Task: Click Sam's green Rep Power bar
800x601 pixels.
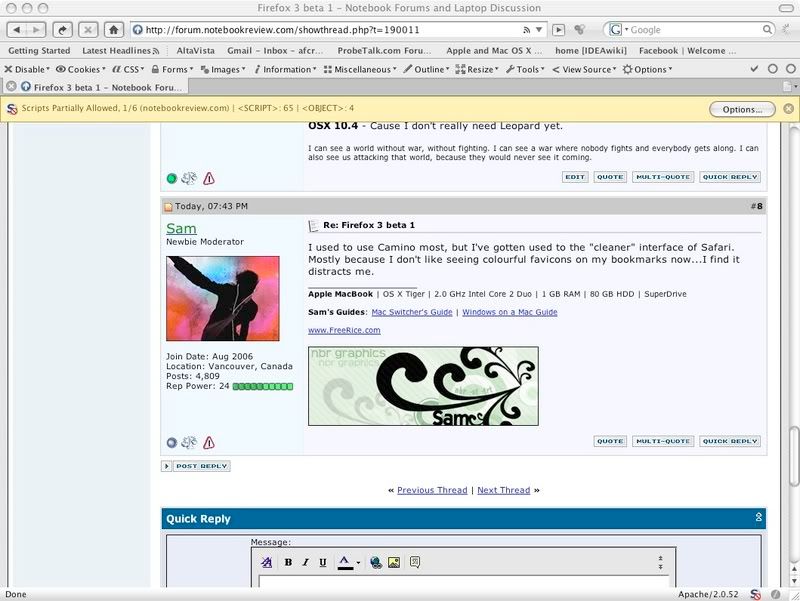Action: point(263,387)
